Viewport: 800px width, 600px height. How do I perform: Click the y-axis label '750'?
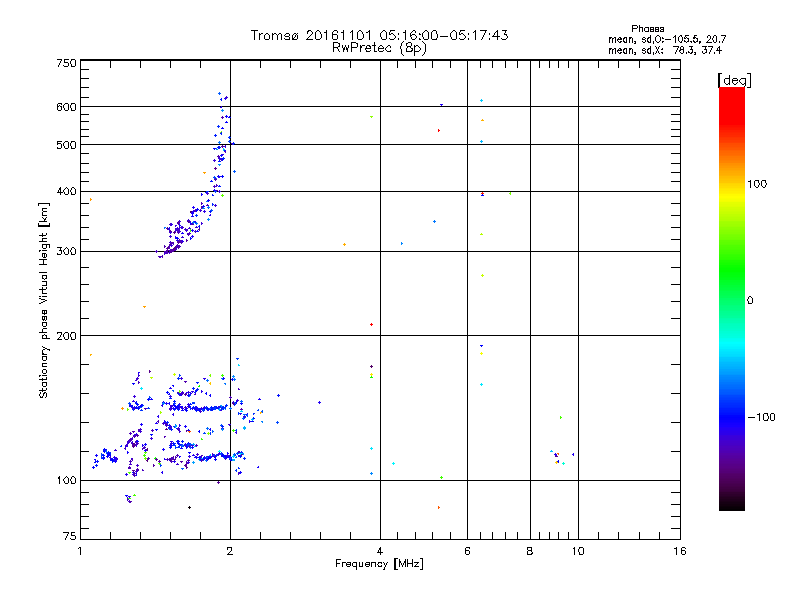[x=66, y=63]
